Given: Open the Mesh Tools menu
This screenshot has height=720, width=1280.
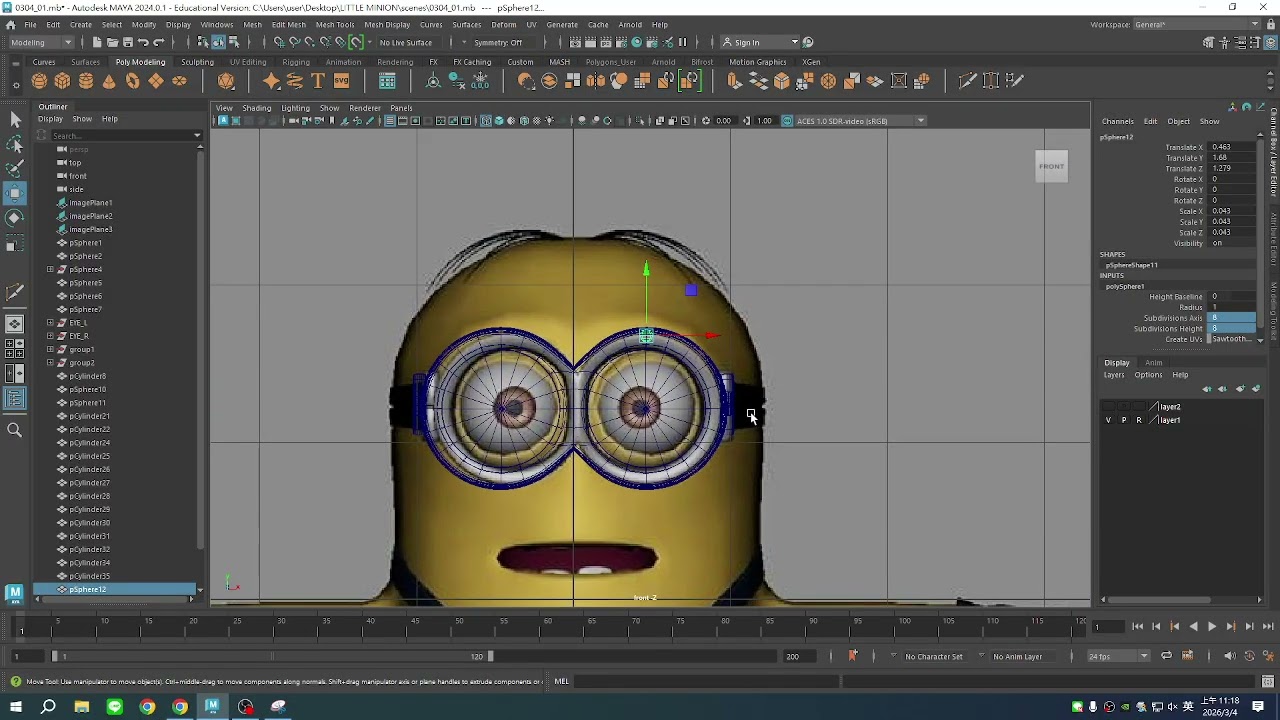Looking at the screenshot, I should click(x=334, y=24).
